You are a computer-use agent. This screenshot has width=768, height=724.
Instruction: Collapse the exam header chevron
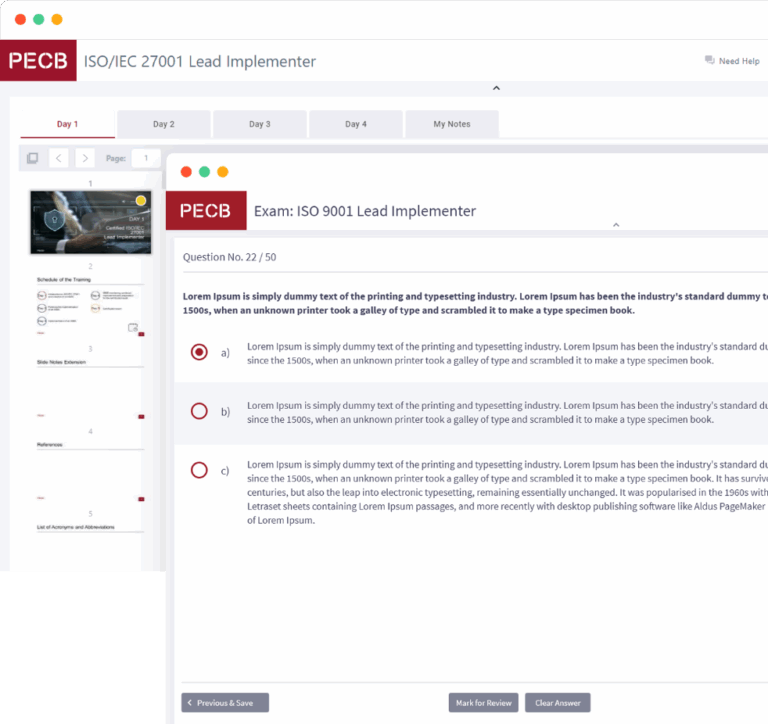[x=616, y=225]
